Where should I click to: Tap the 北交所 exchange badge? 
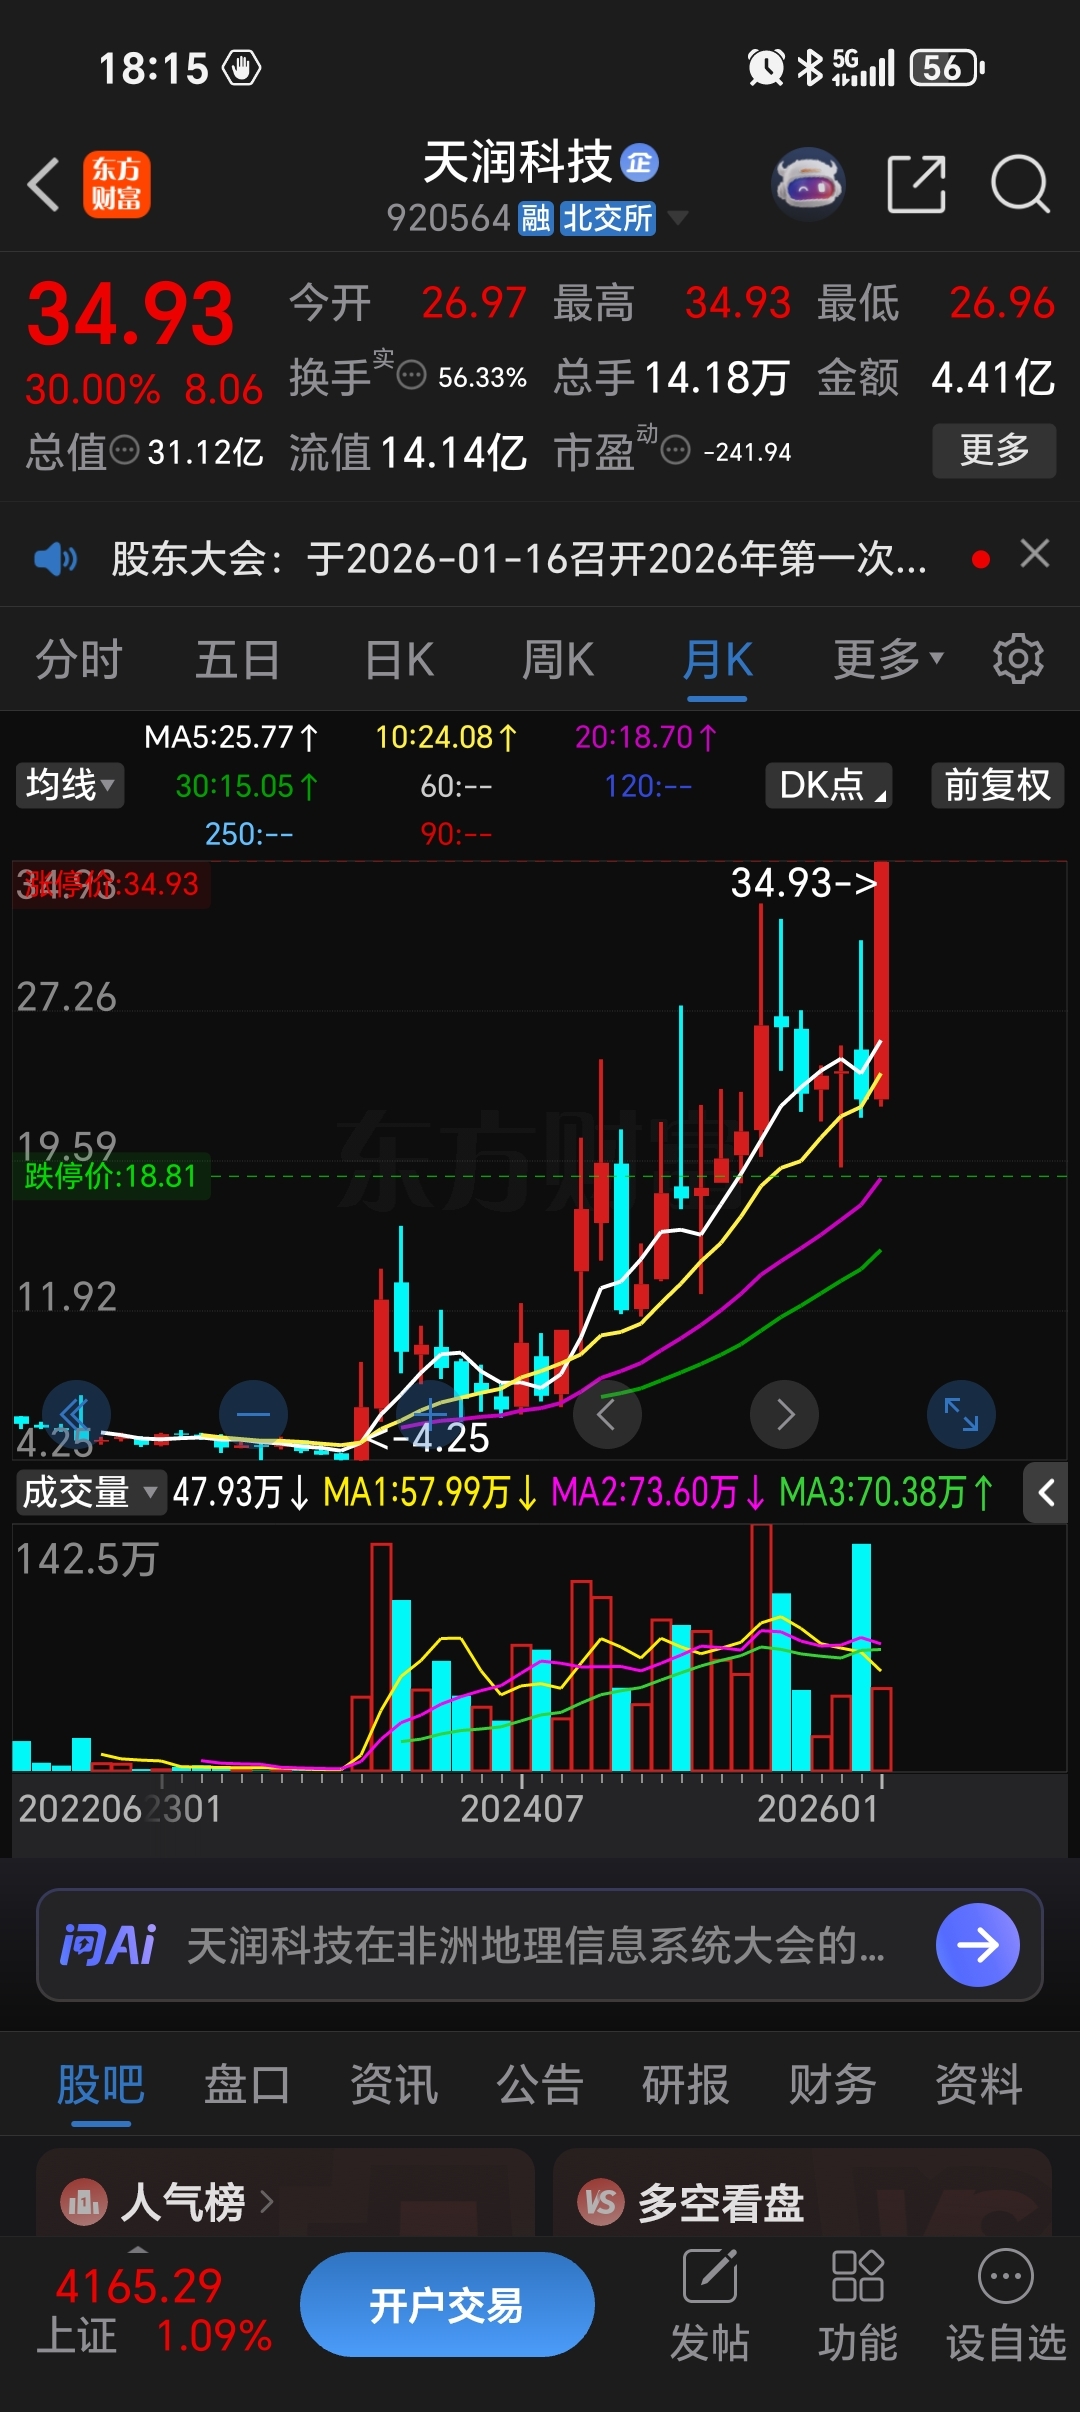(x=608, y=218)
